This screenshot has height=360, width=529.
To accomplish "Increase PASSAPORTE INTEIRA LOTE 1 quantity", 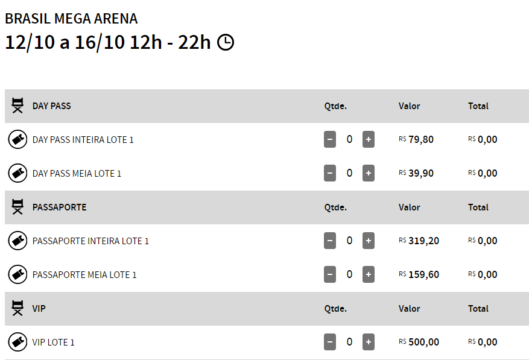I will (368, 241).
